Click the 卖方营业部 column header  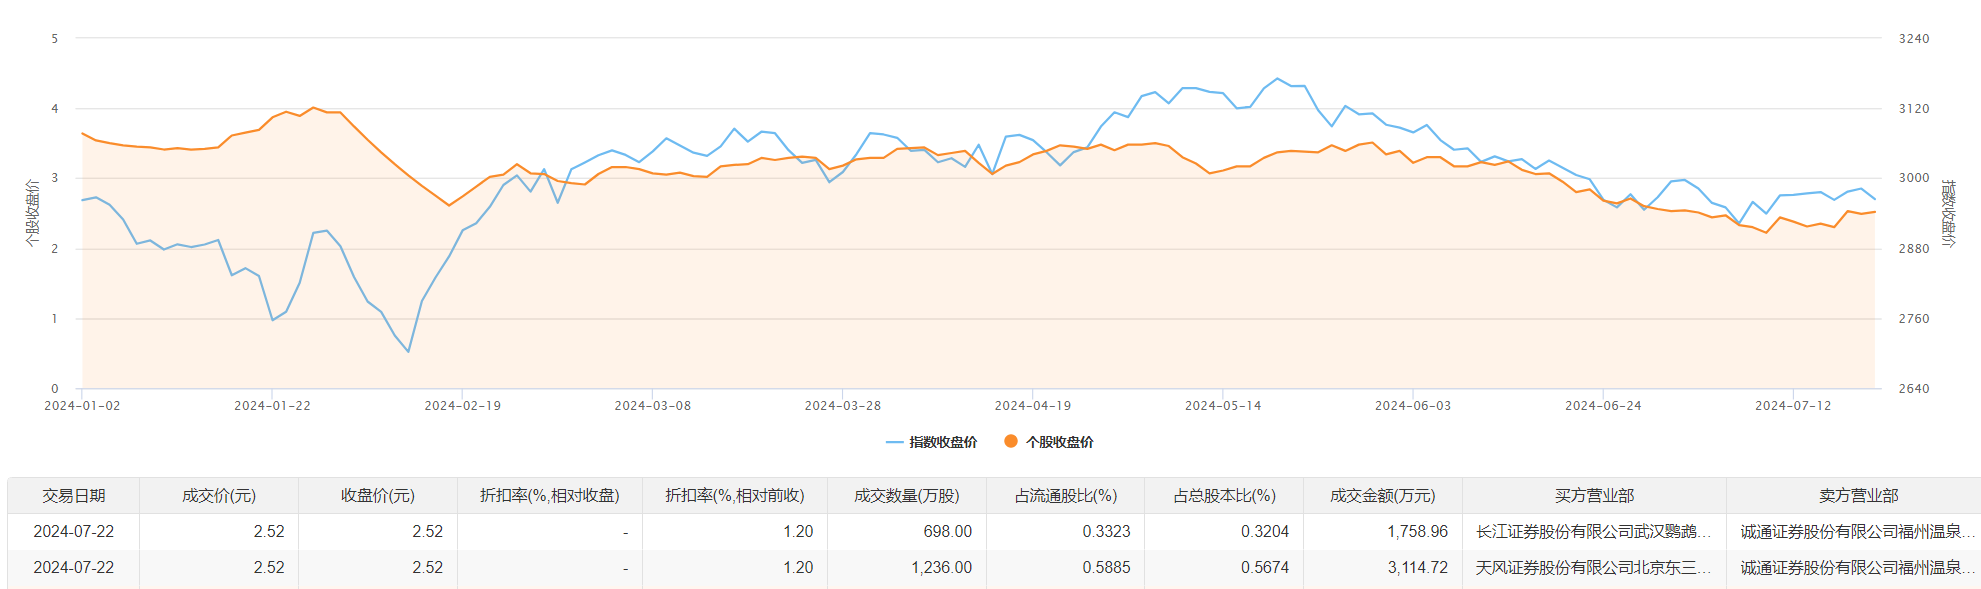[x=1858, y=496]
